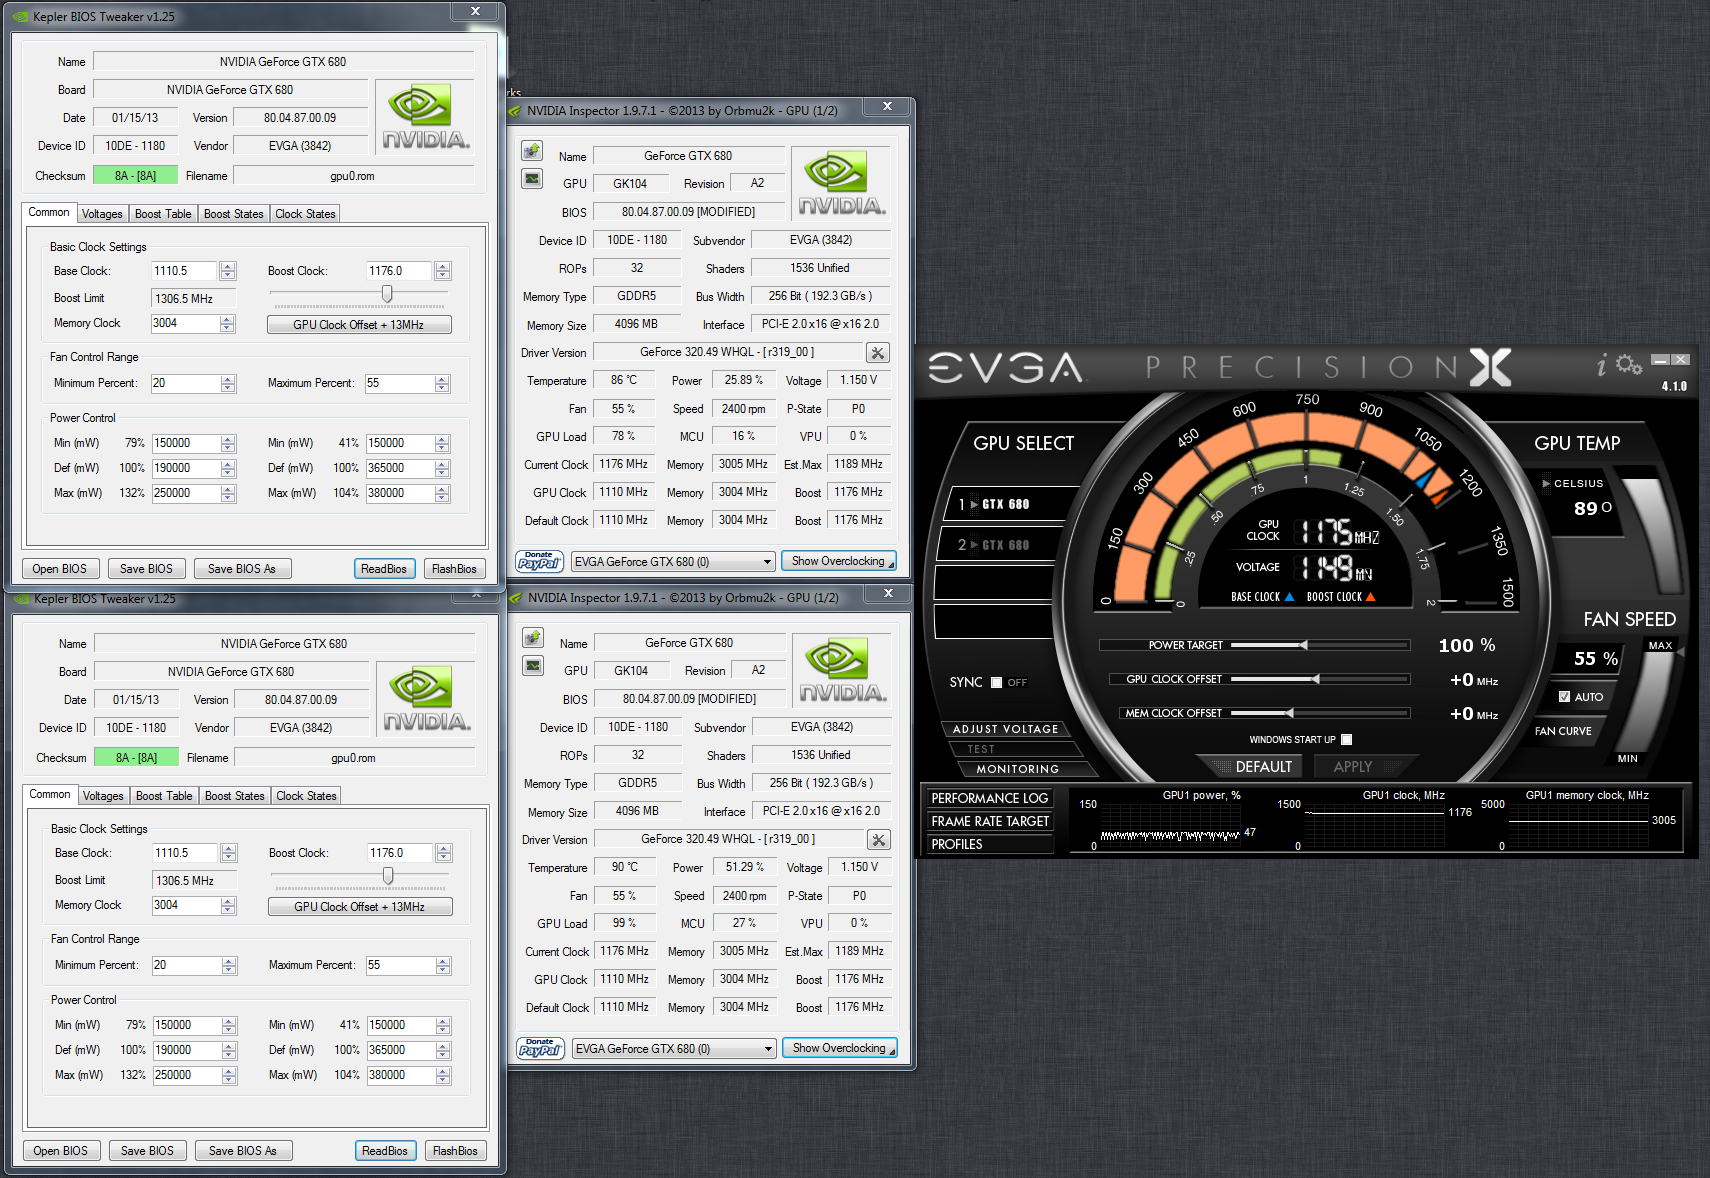
Task: Click the arrow icon next to CELSIUS
Action: click(1546, 483)
